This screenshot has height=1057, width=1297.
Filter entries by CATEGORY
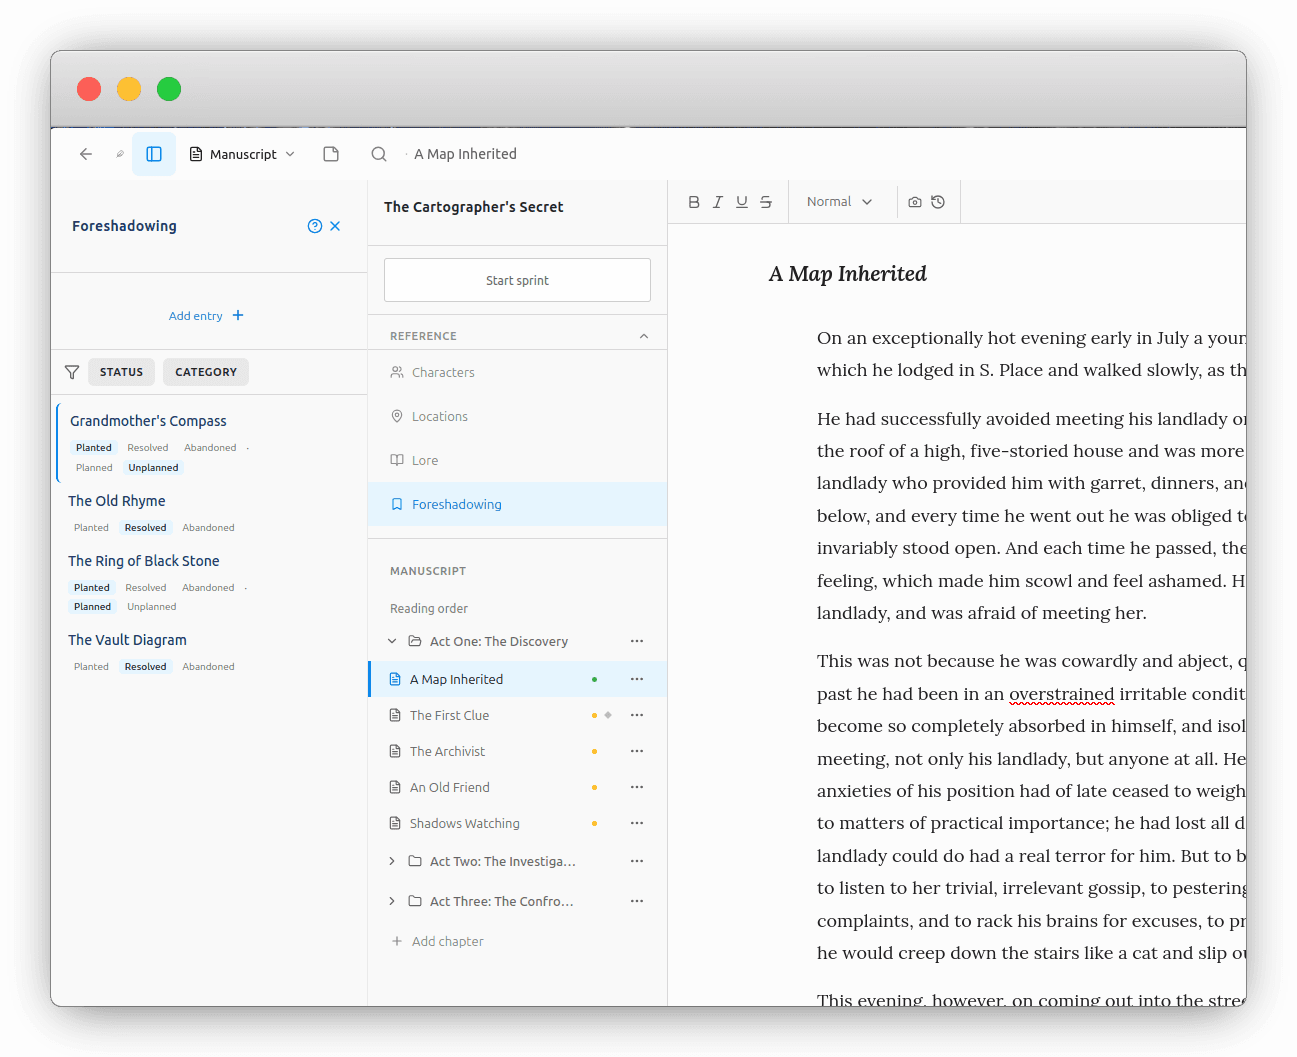[206, 372]
